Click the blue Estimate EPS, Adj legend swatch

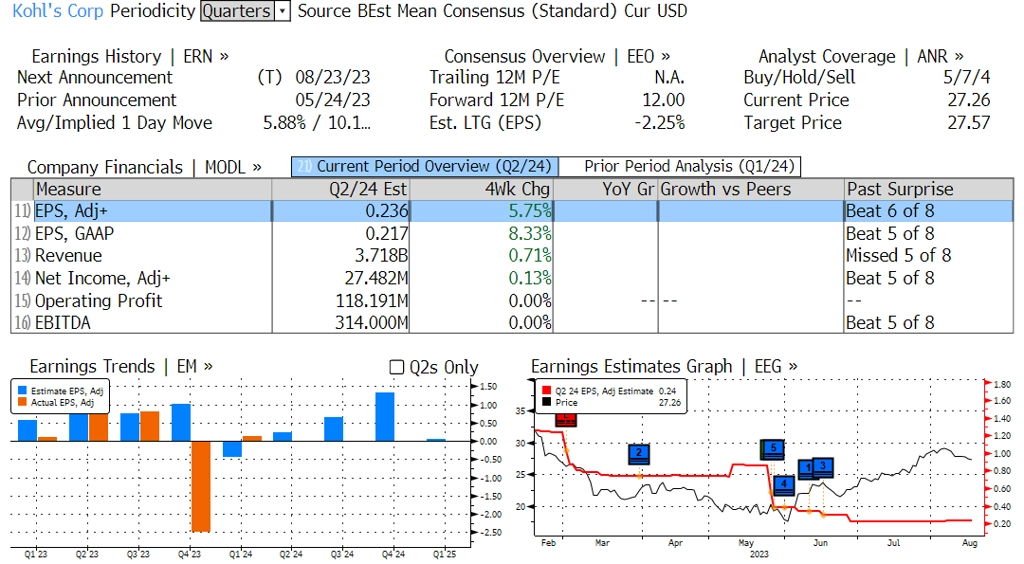[22, 391]
